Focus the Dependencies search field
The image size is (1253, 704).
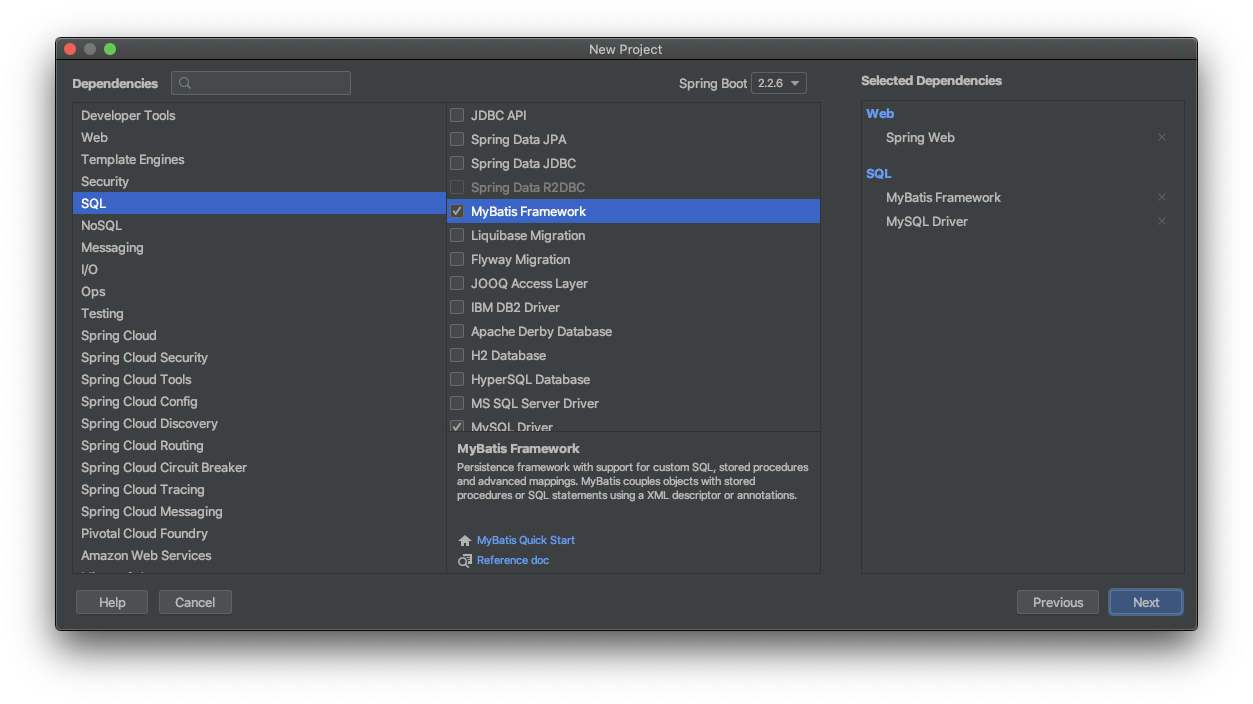261,83
